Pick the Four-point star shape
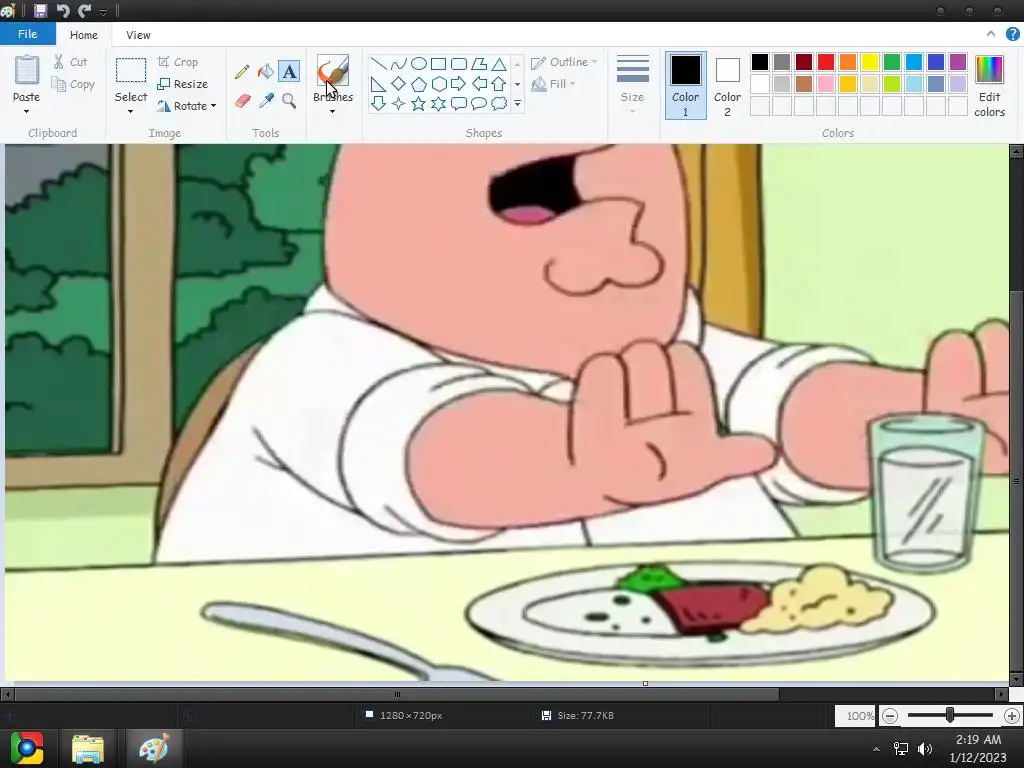 pyautogui.click(x=398, y=103)
